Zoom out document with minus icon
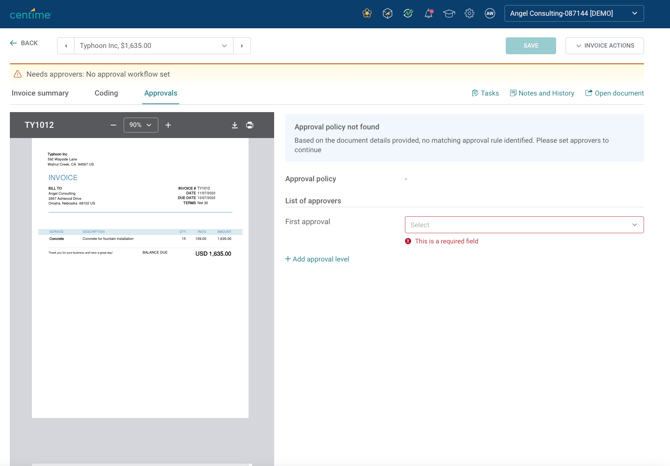The height and width of the screenshot is (466, 670). 113,125
